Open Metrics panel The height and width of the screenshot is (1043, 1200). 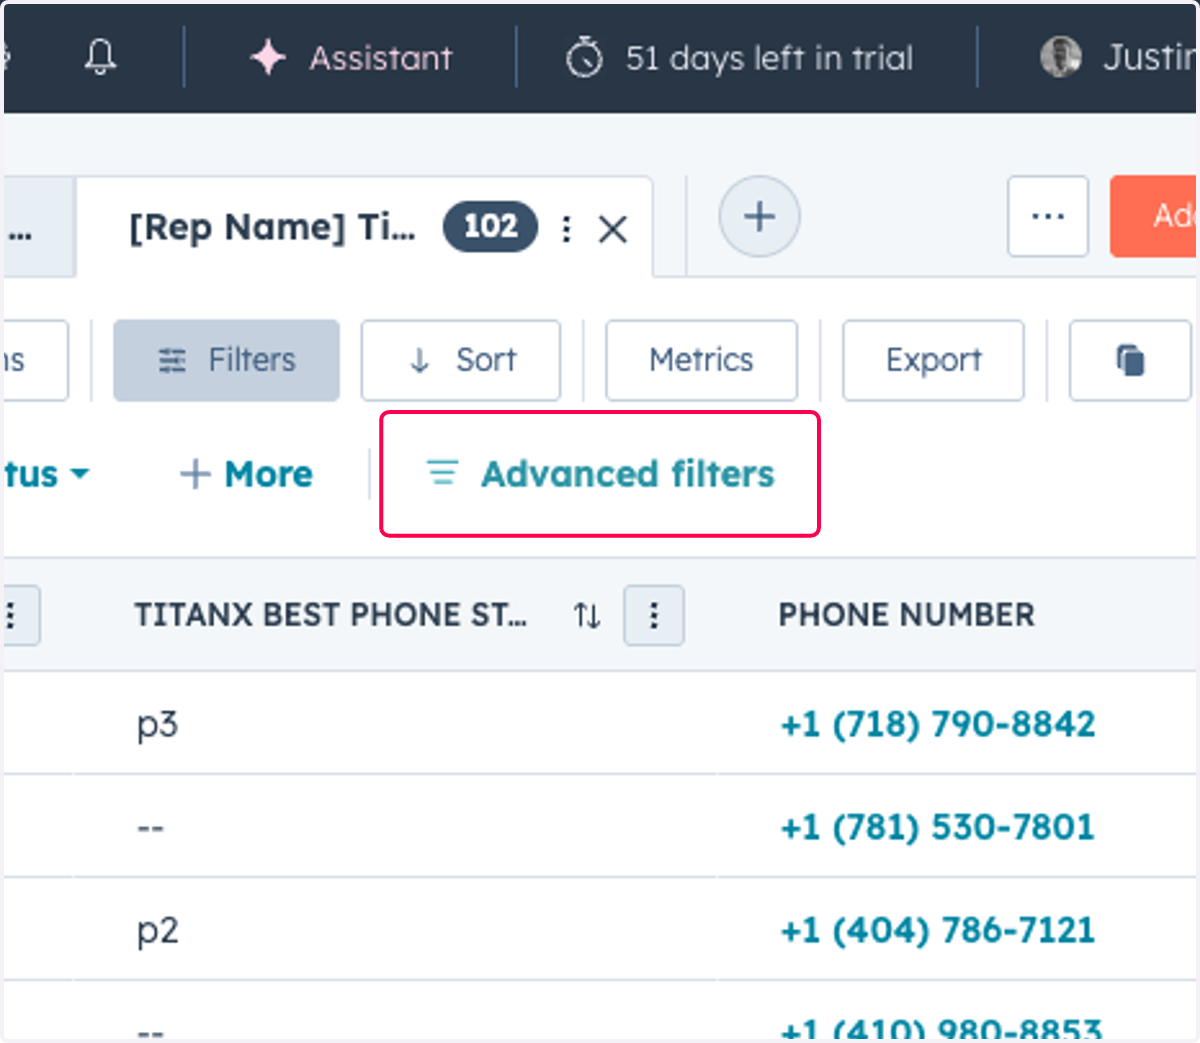[701, 360]
